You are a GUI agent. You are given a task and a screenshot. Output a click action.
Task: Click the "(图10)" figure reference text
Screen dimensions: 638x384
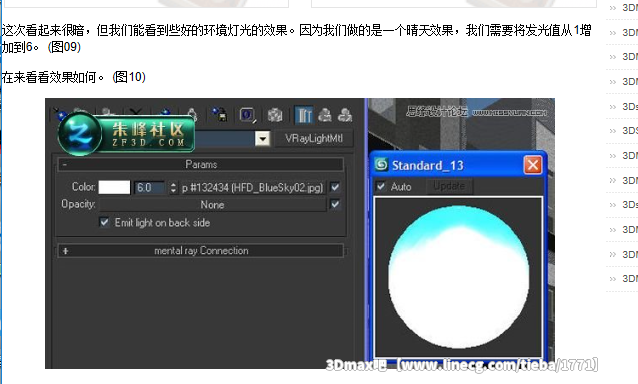tap(129, 77)
